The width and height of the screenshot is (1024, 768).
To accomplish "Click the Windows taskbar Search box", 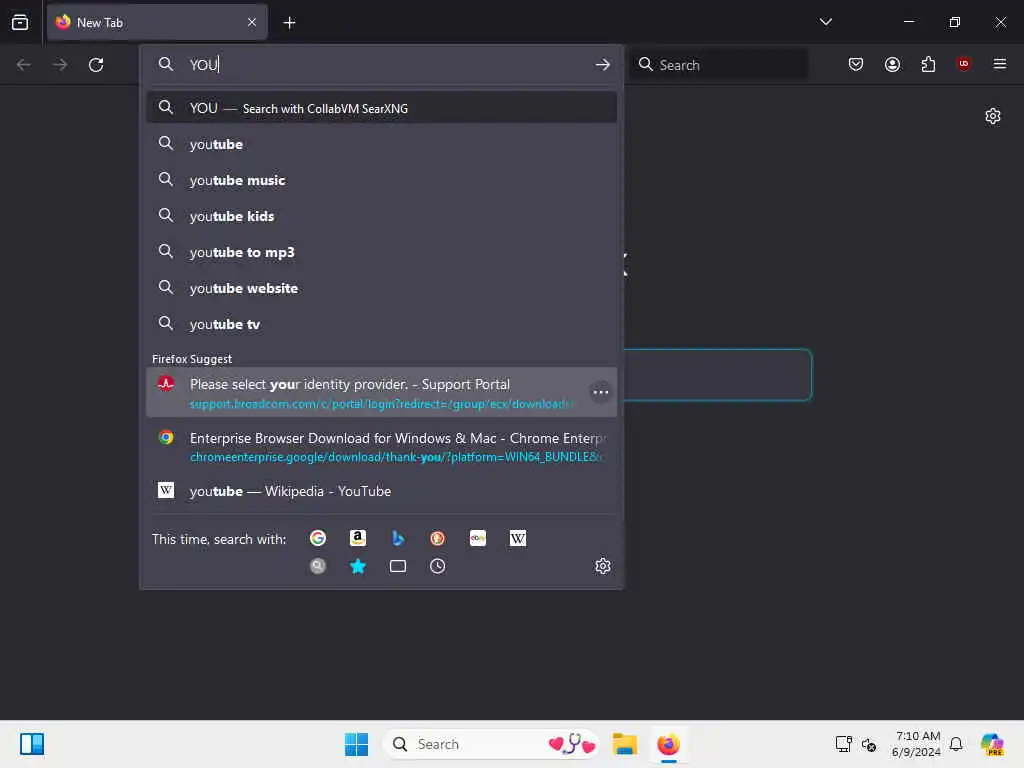I will pos(490,744).
